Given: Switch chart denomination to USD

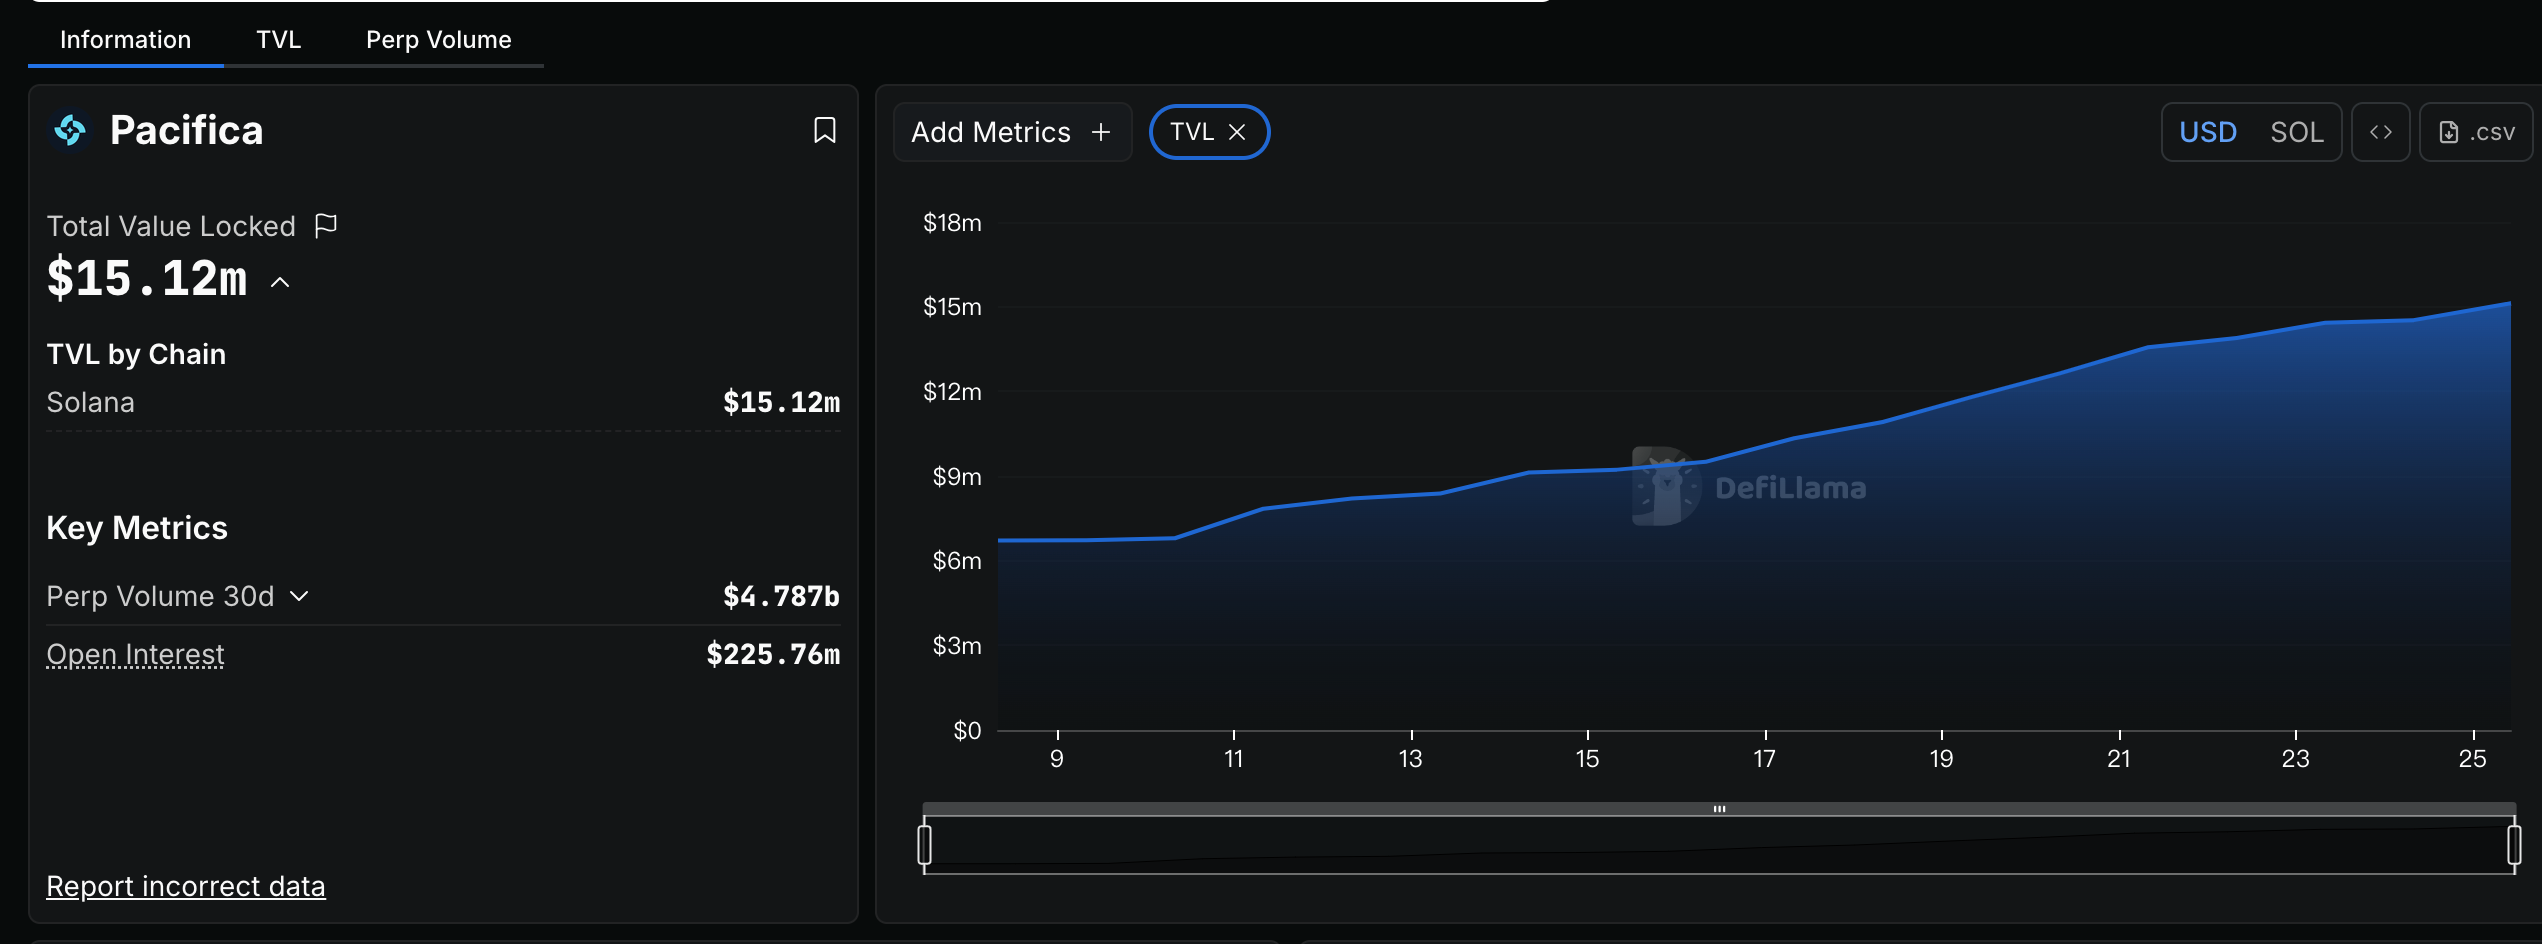Looking at the screenshot, I should [x=2207, y=132].
